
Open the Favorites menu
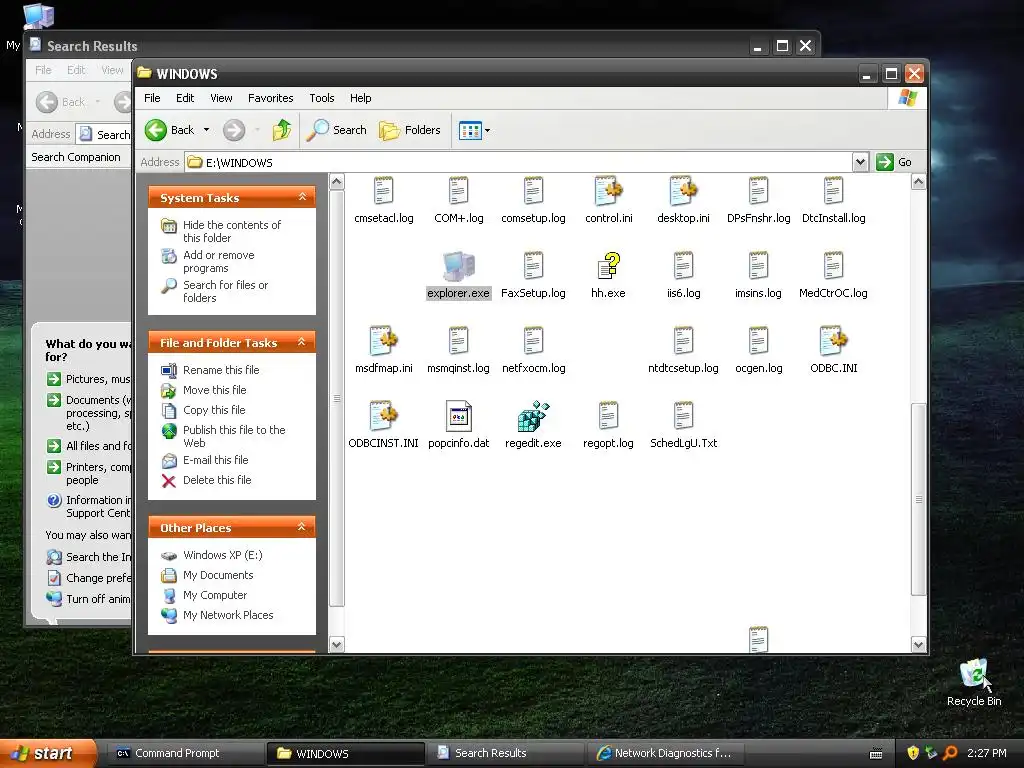[x=270, y=98]
